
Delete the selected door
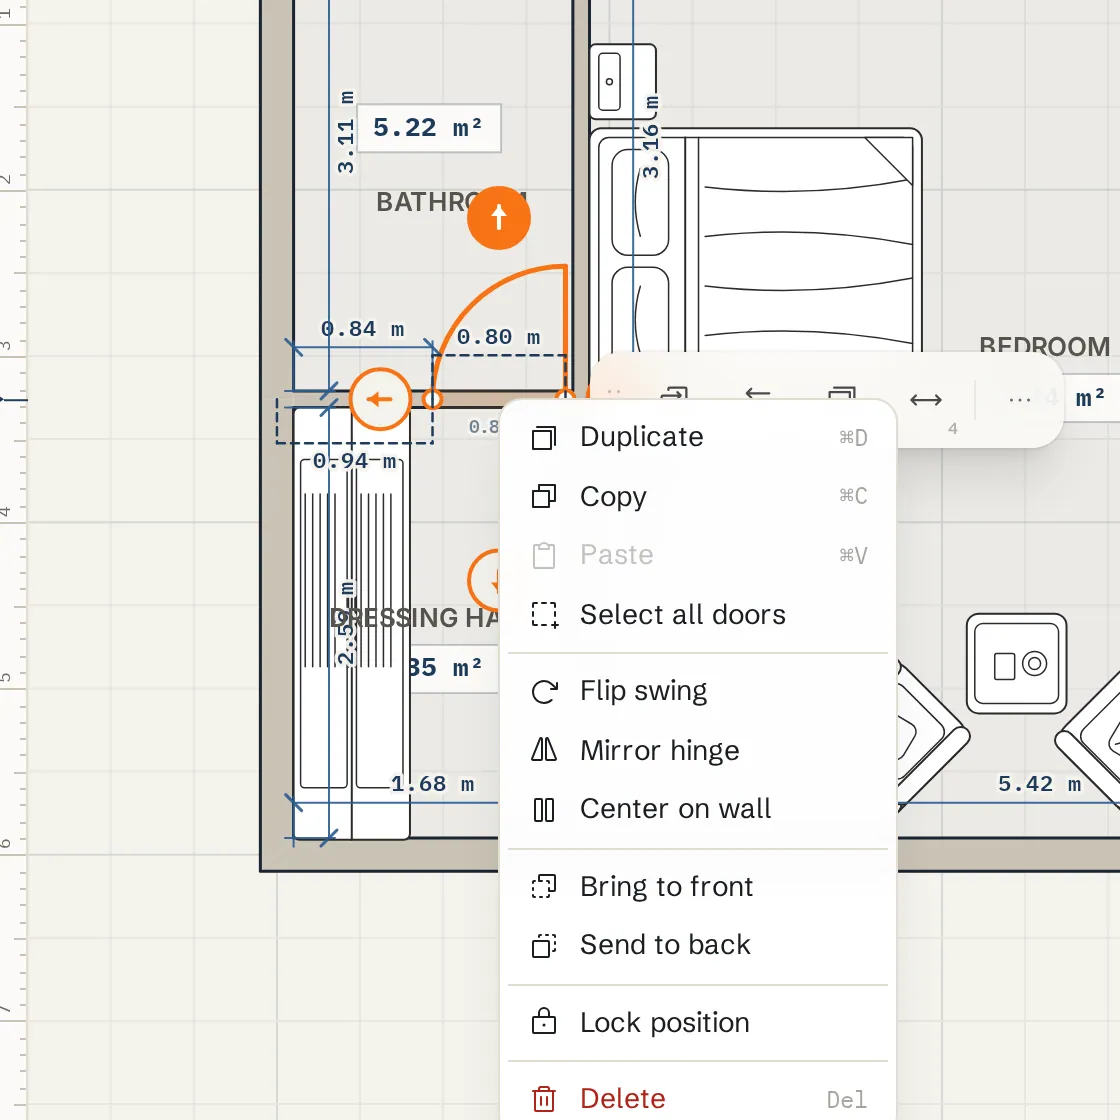697,1098
